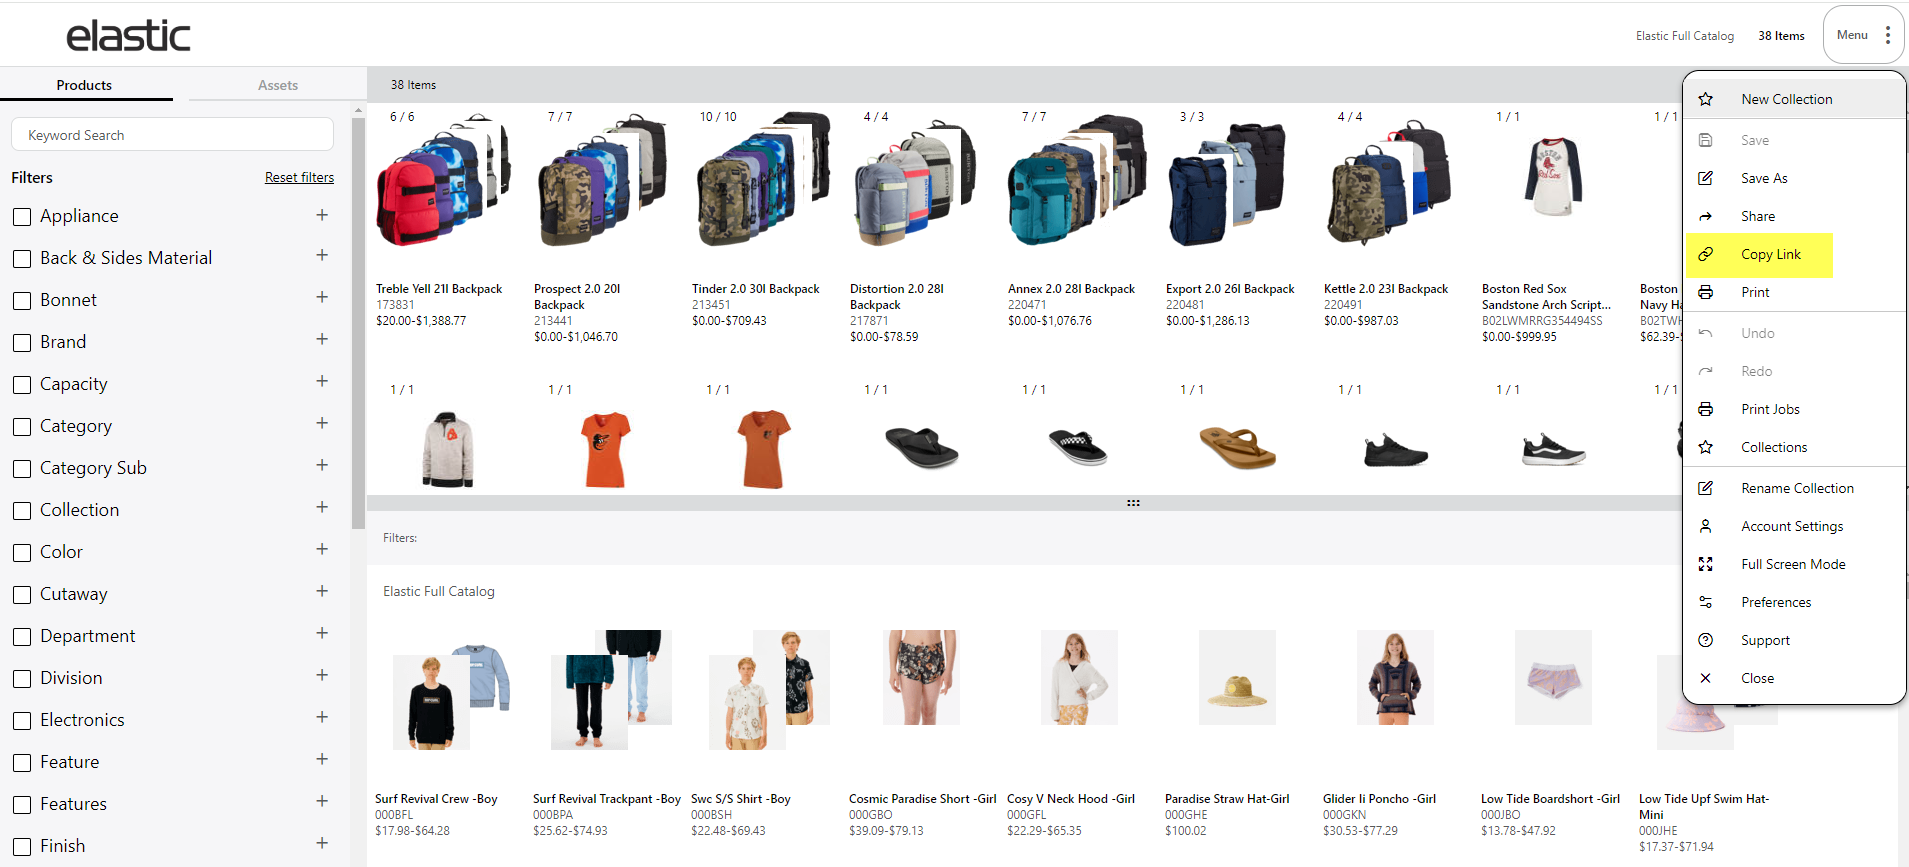The image size is (1909, 867).
Task: Switch to the Assets tab
Action: point(278,85)
